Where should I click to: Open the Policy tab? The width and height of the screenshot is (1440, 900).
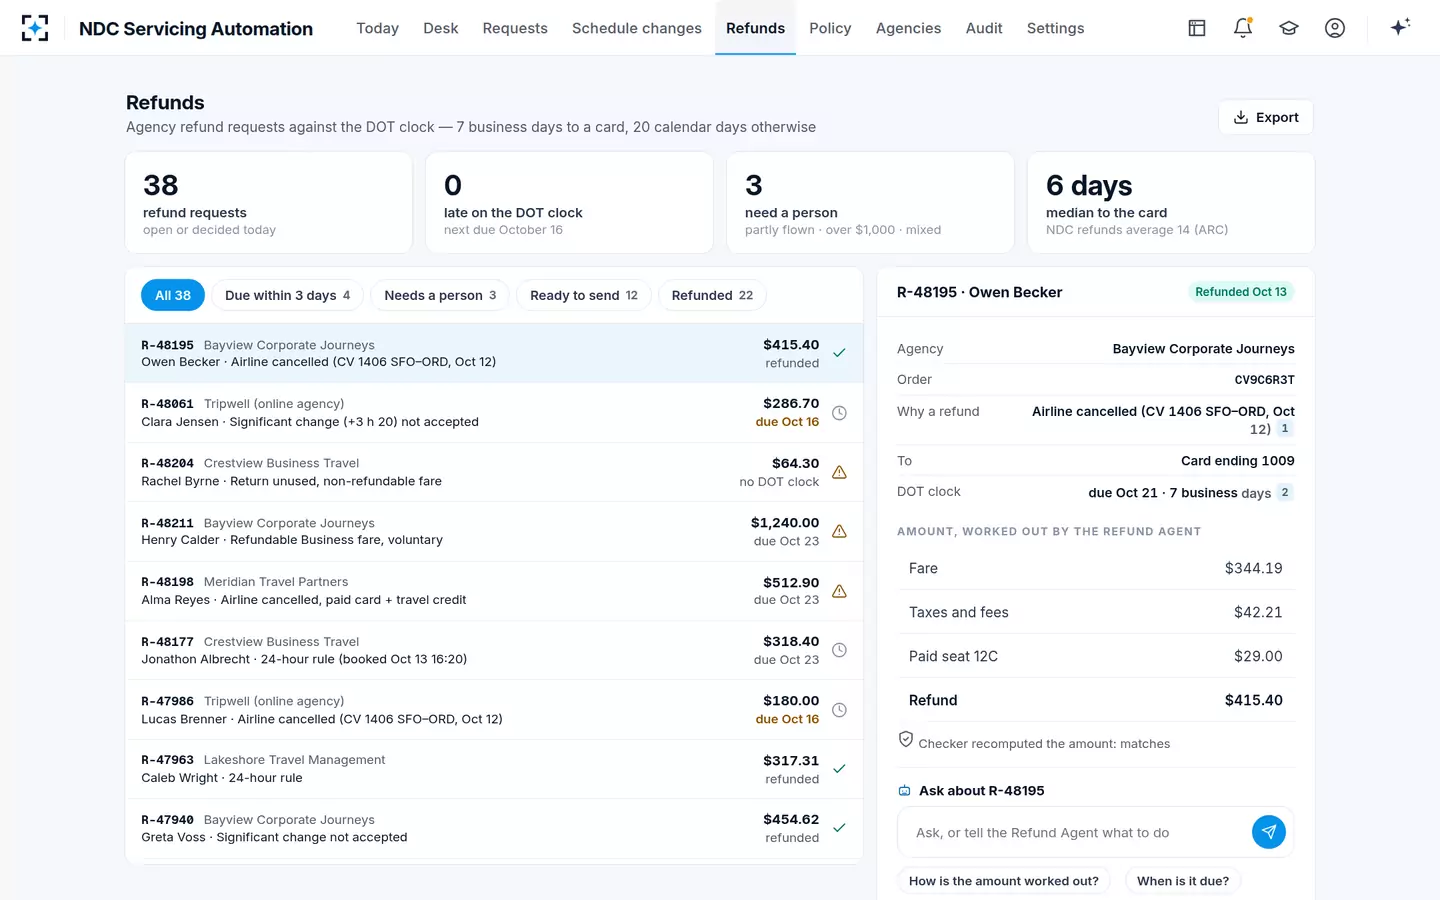tap(830, 28)
